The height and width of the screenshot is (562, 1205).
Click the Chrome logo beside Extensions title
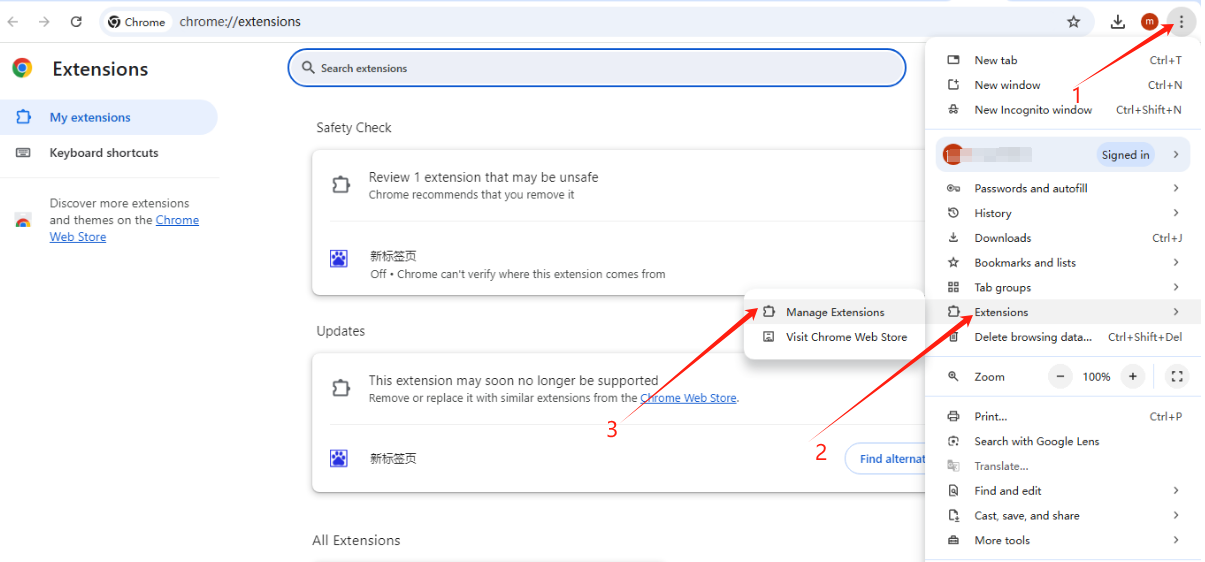[22, 68]
